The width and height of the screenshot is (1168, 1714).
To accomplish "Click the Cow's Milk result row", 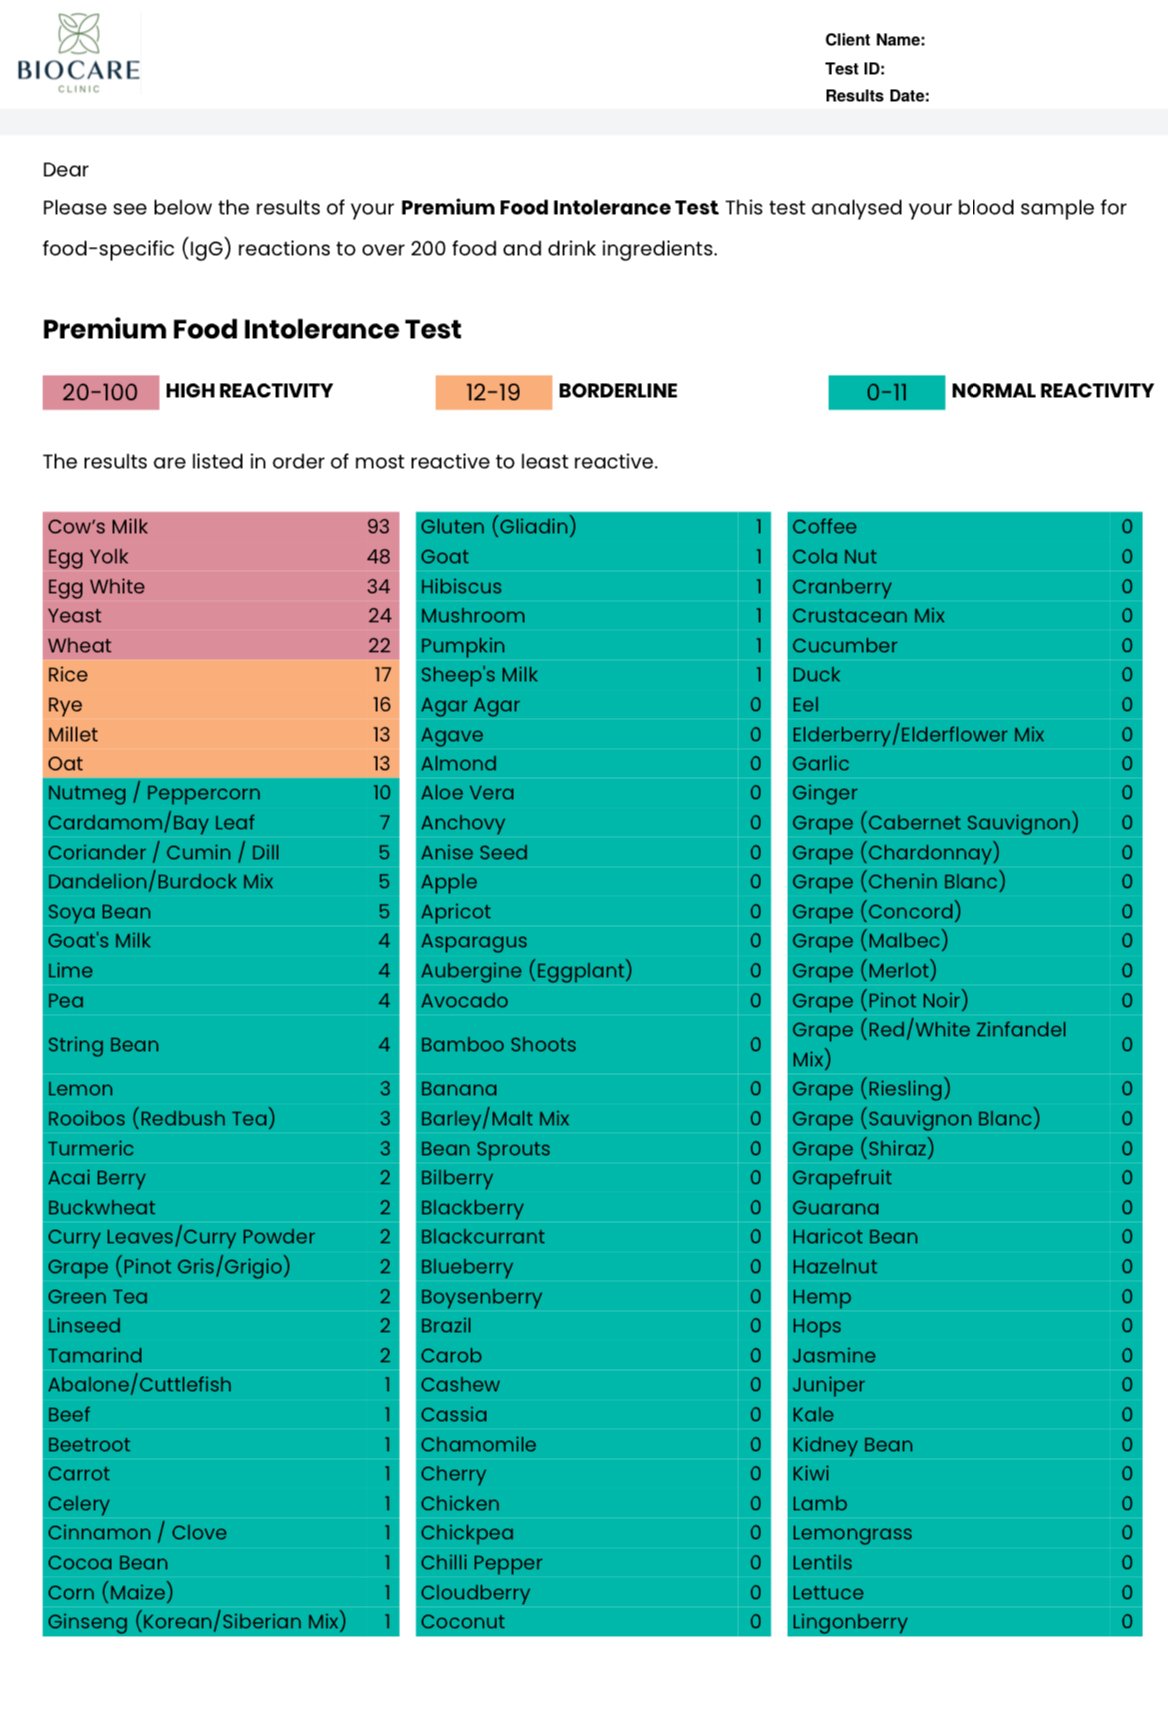I will pos(221,527).
